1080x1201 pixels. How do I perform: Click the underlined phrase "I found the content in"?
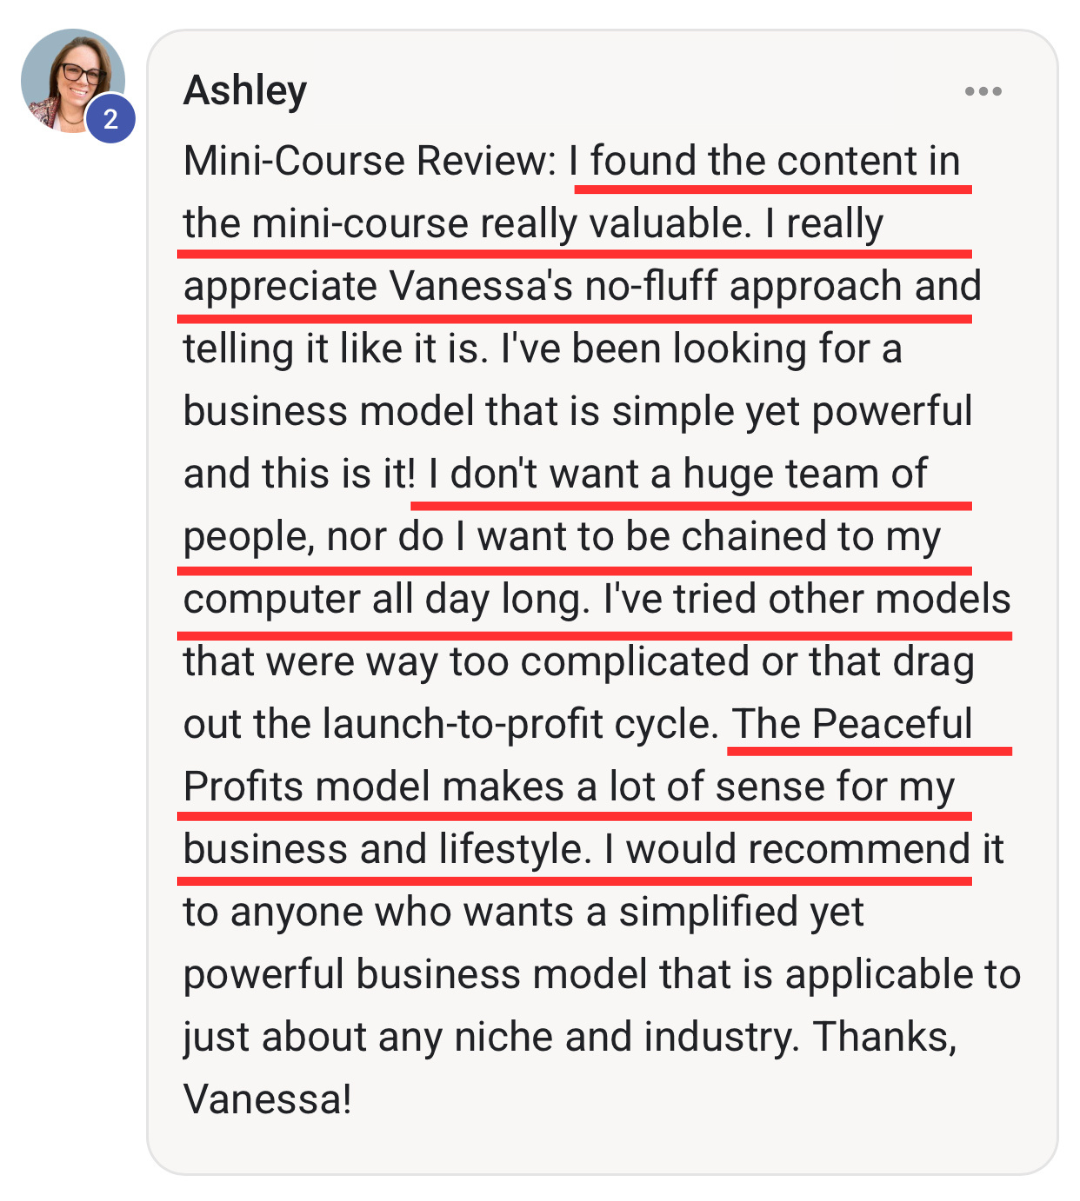765,162
